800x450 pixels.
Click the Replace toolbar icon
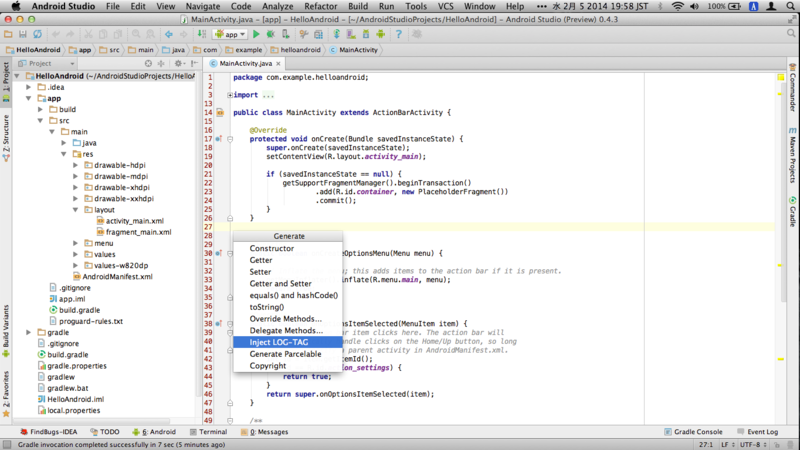(151, 34)
